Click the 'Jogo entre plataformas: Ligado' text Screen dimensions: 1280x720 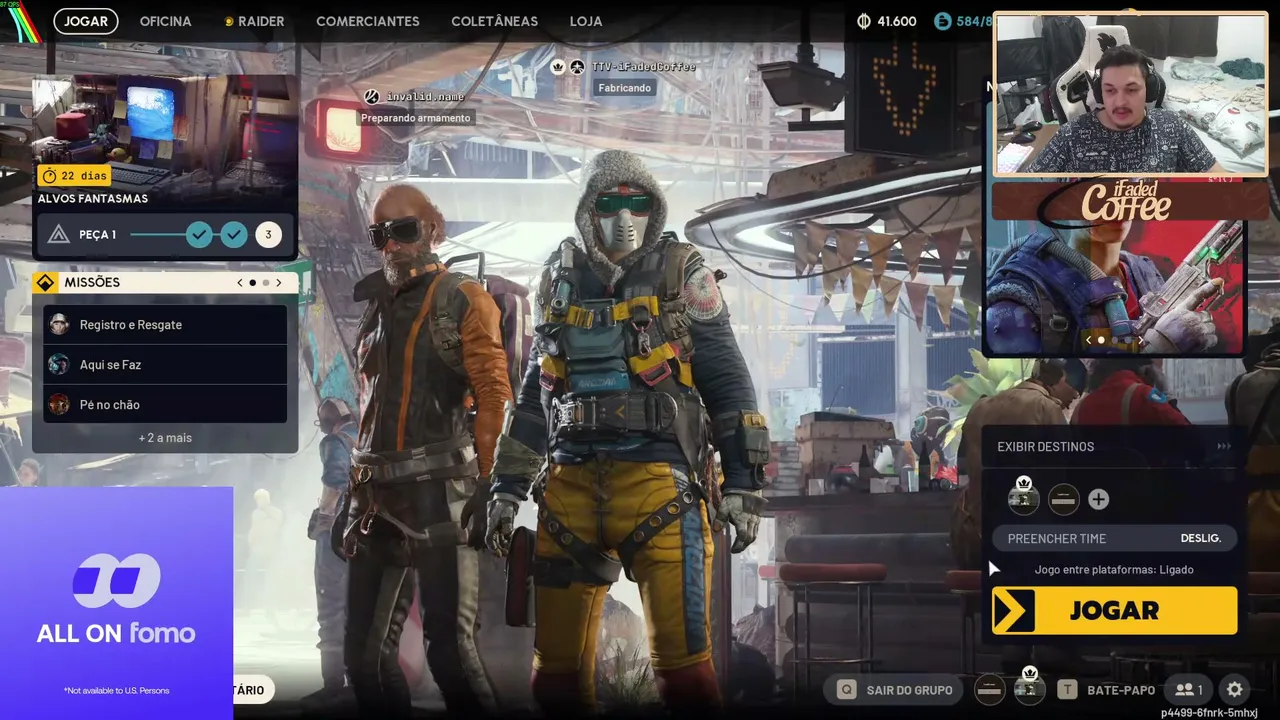1114,570
